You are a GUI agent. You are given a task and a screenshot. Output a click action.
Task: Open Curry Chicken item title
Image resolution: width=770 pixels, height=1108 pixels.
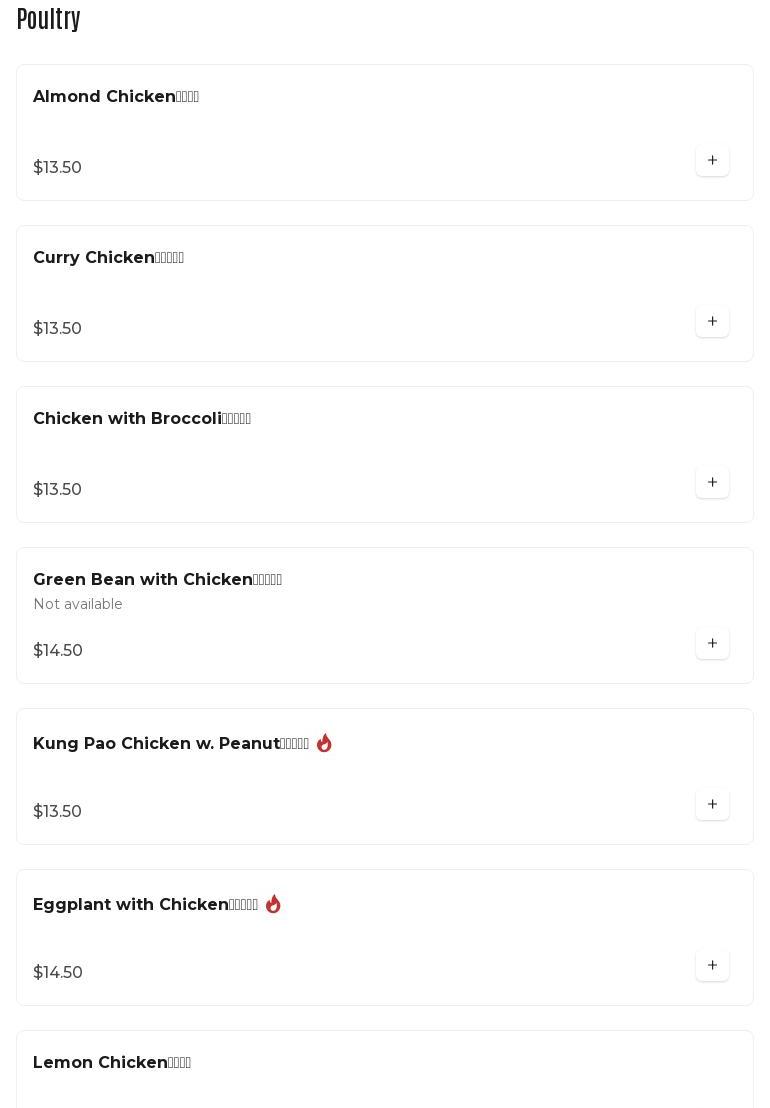[x=108, y=257]
